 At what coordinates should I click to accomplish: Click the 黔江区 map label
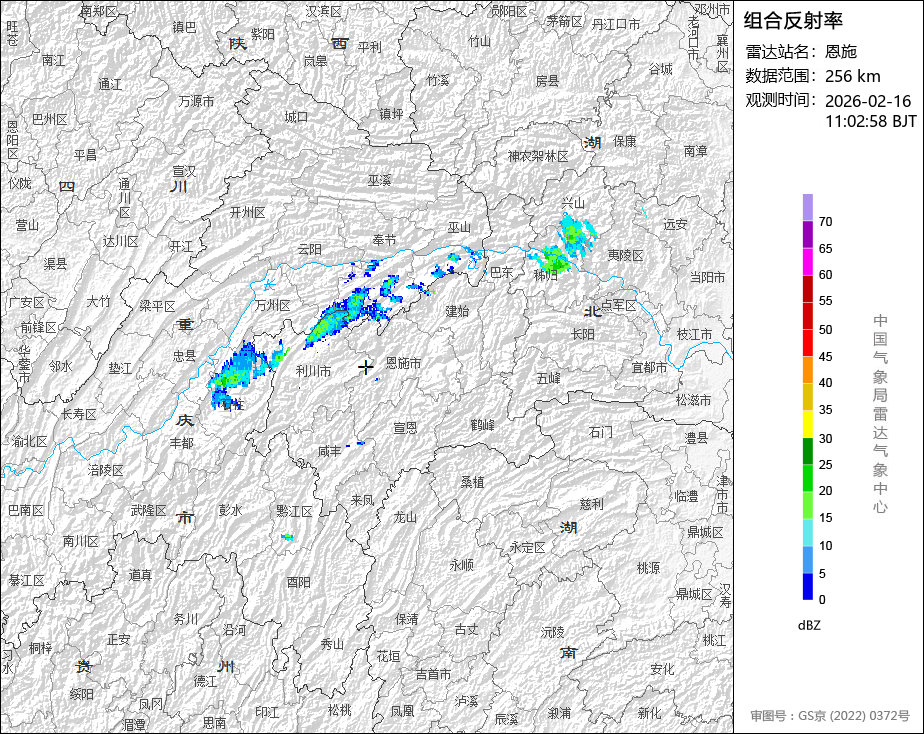[294, 511]
